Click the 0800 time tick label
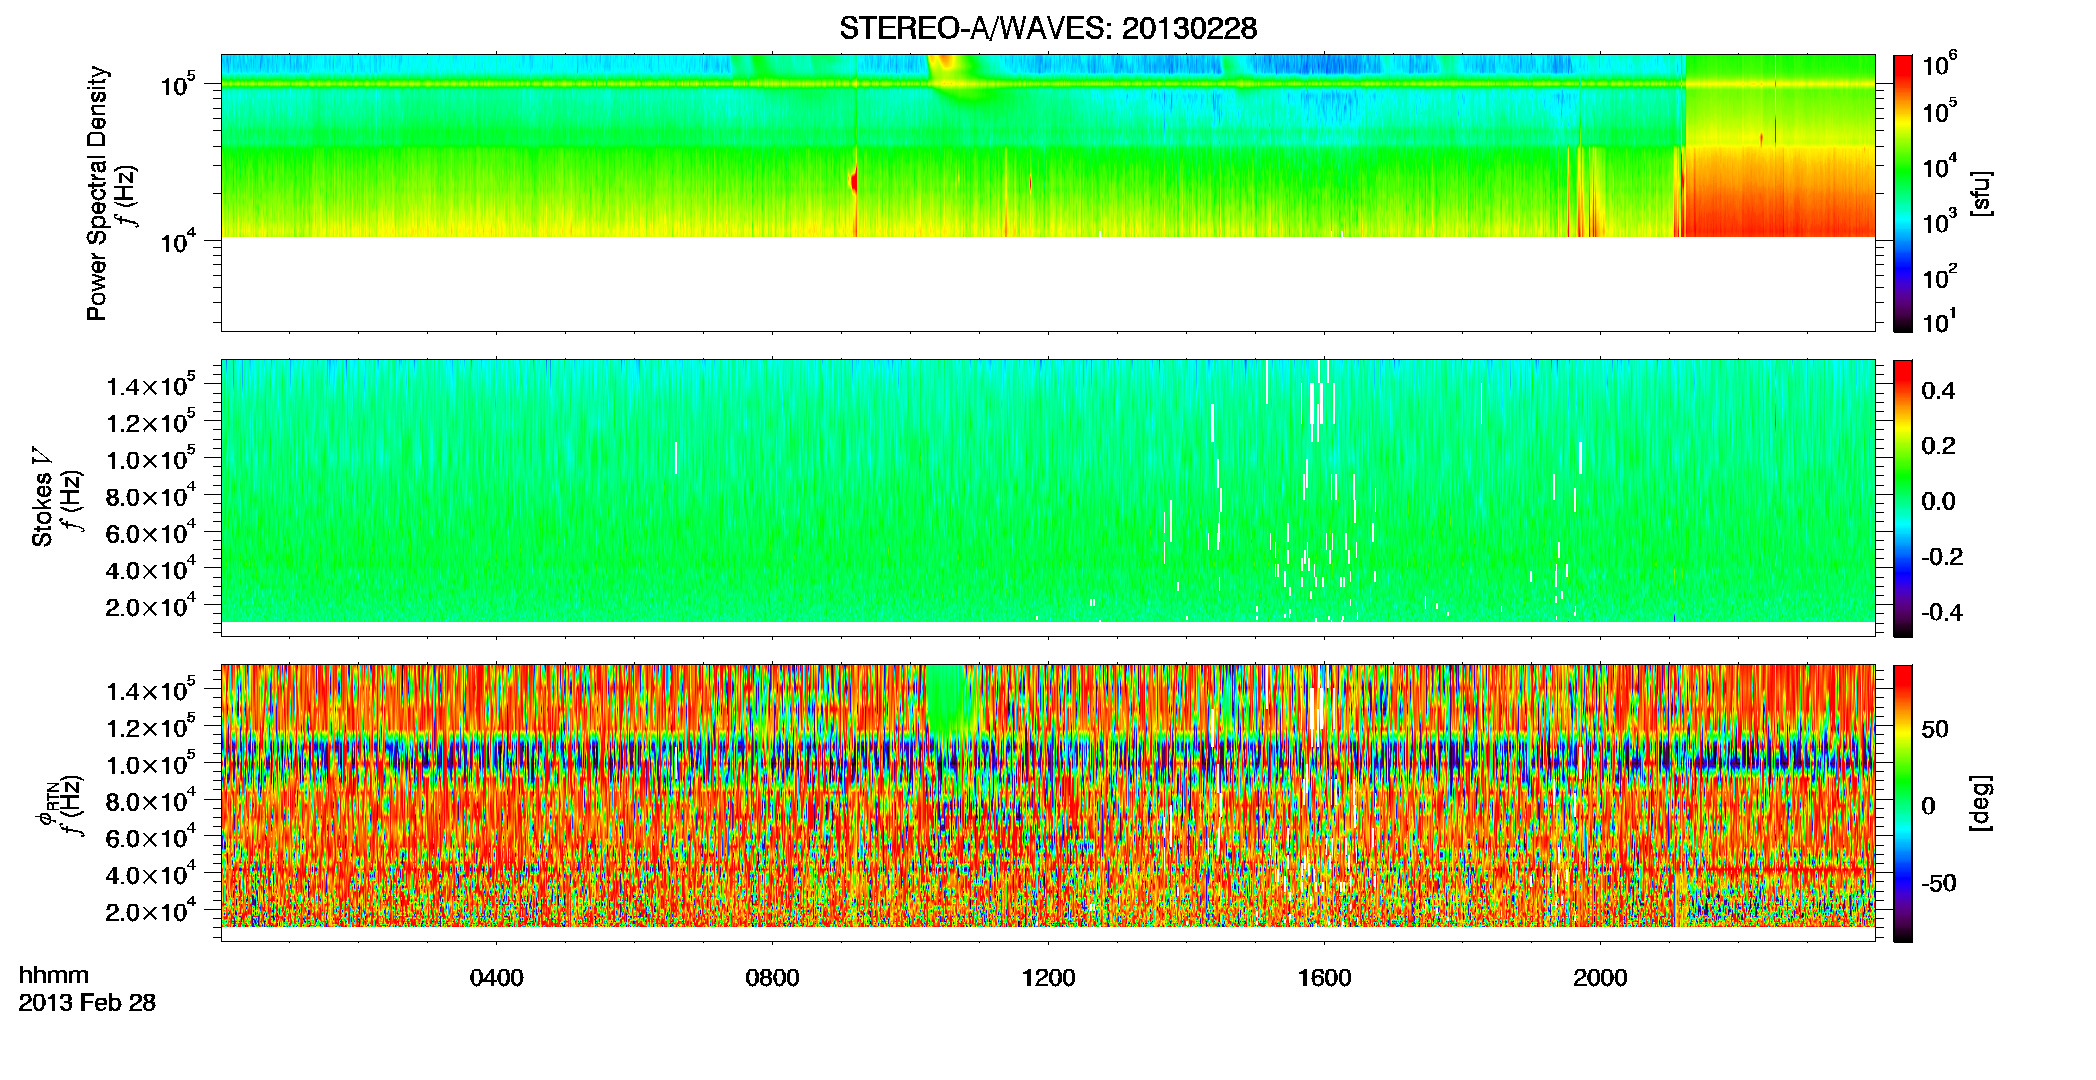The height and width of the screenshot is (1080, 2096). (772, 978)
